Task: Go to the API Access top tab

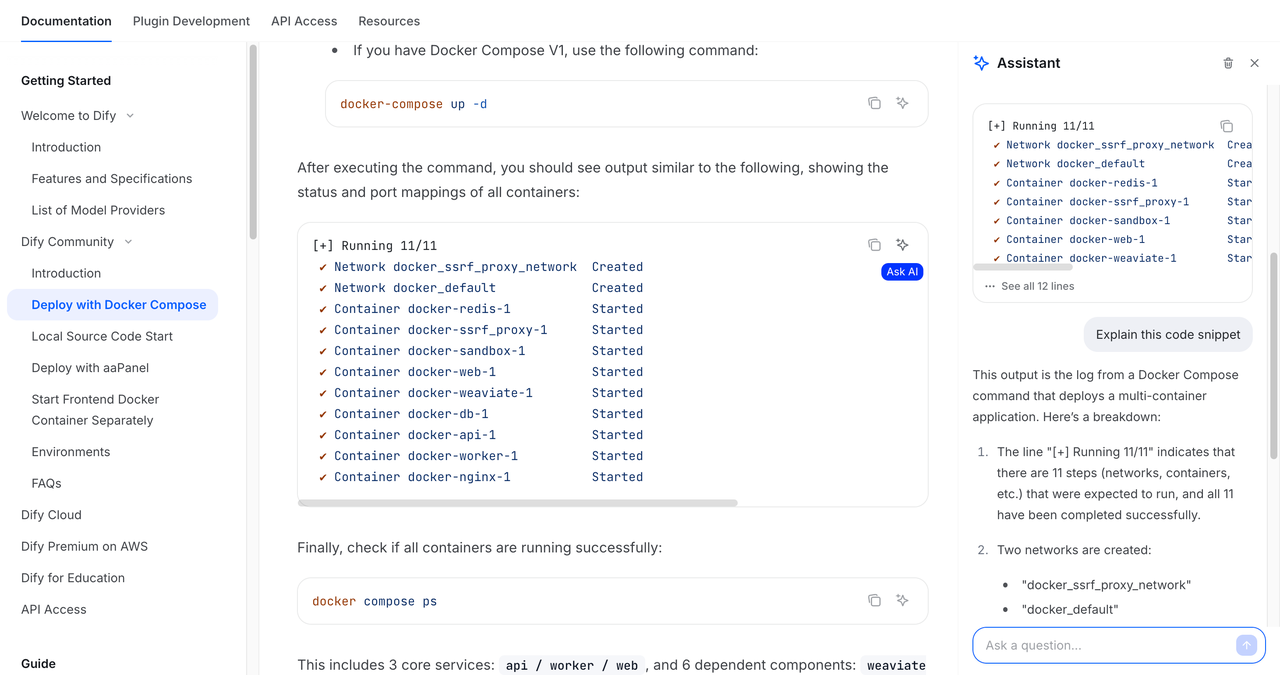Action: tap(304, 21)
